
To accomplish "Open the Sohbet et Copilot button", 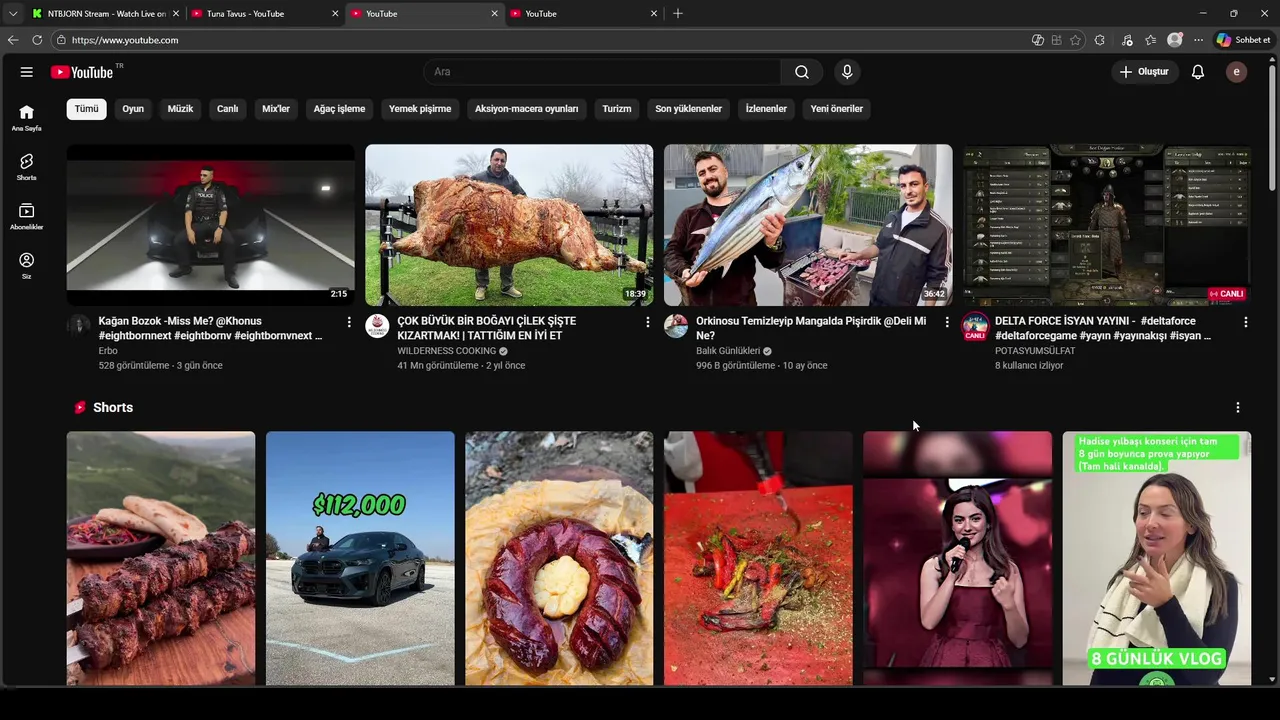I will point(1243,40).
